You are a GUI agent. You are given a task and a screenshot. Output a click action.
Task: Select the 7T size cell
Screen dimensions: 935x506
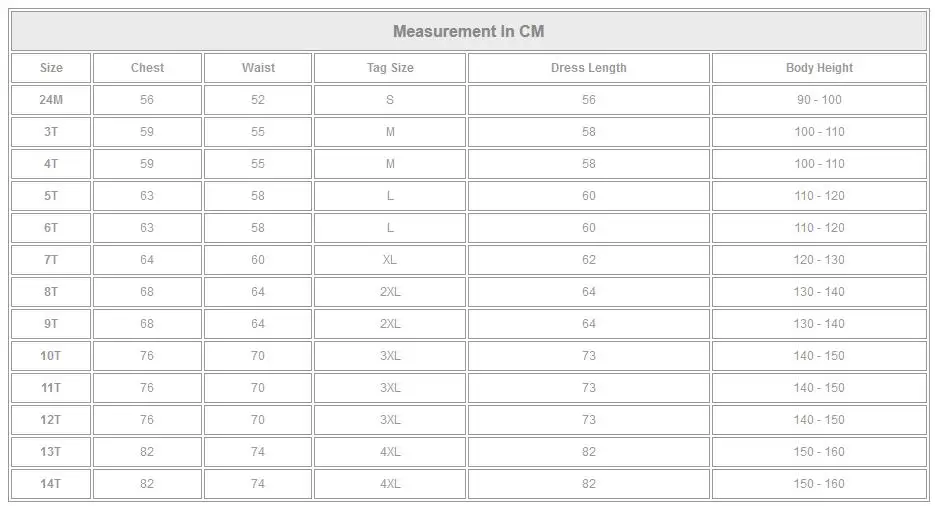pyautogui.click(x=51, y=260)
